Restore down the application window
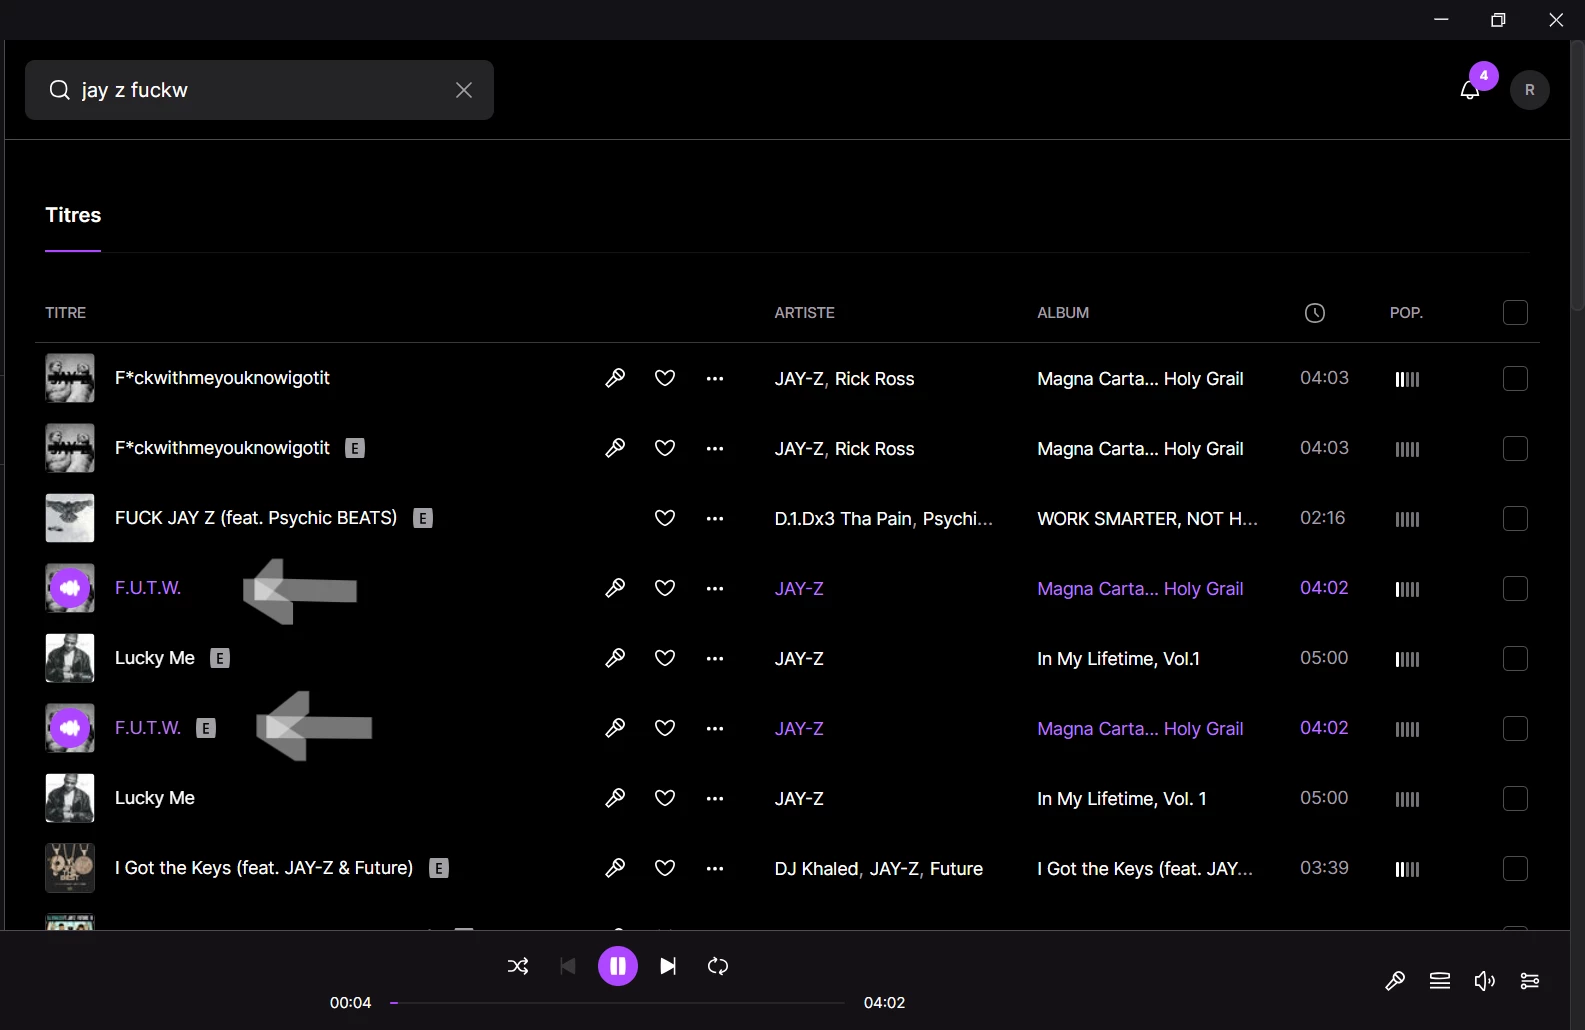 (1498, 20)
